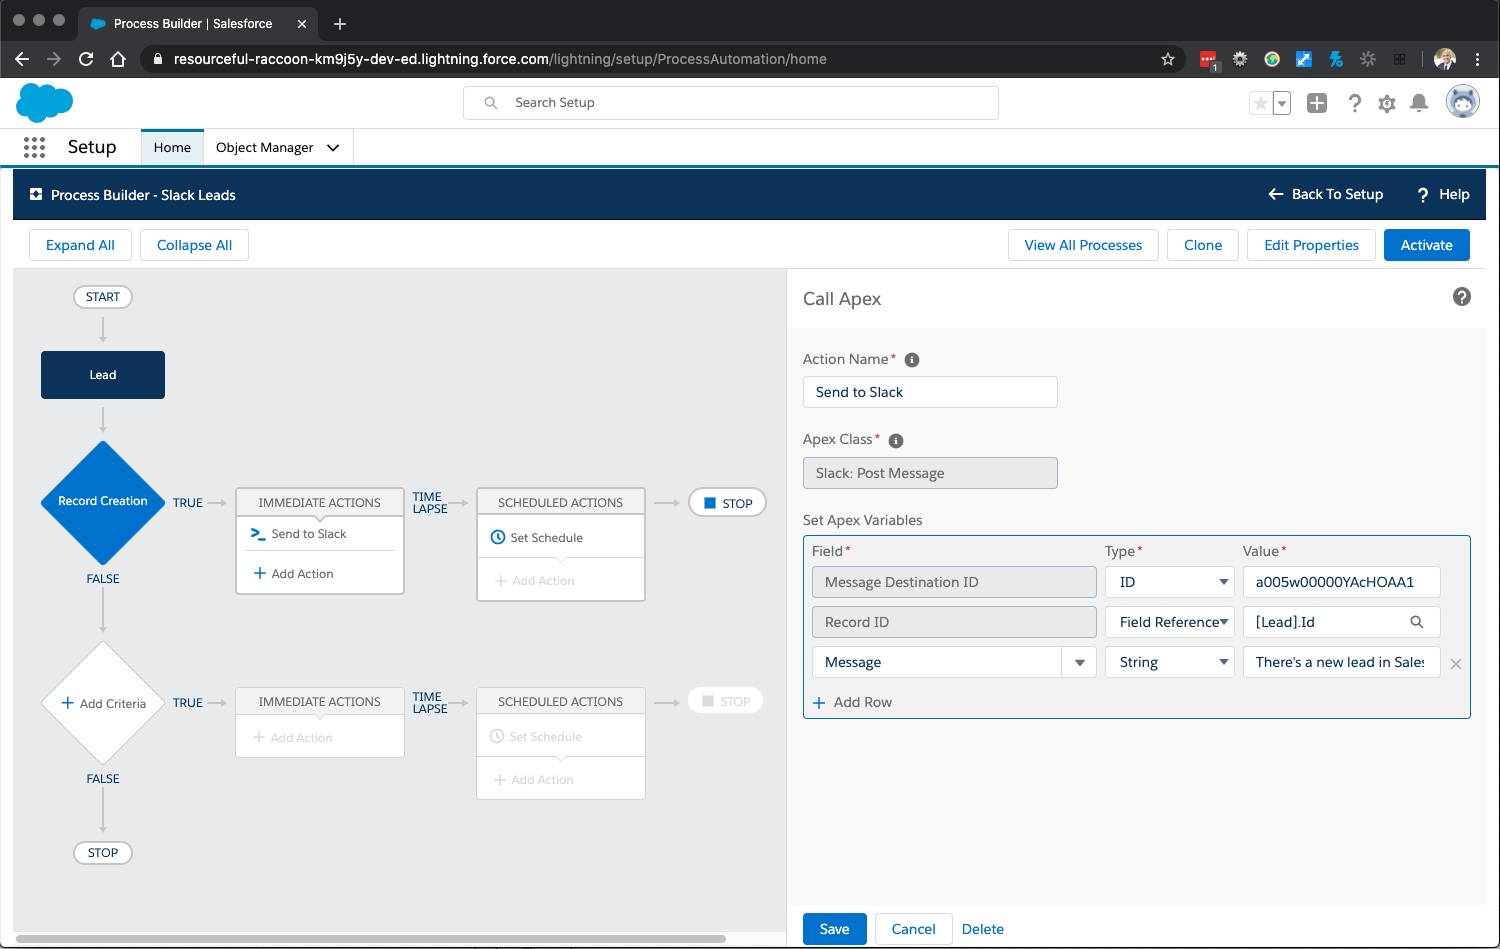Open the Astro user profile avatar

pos(1462,102)
